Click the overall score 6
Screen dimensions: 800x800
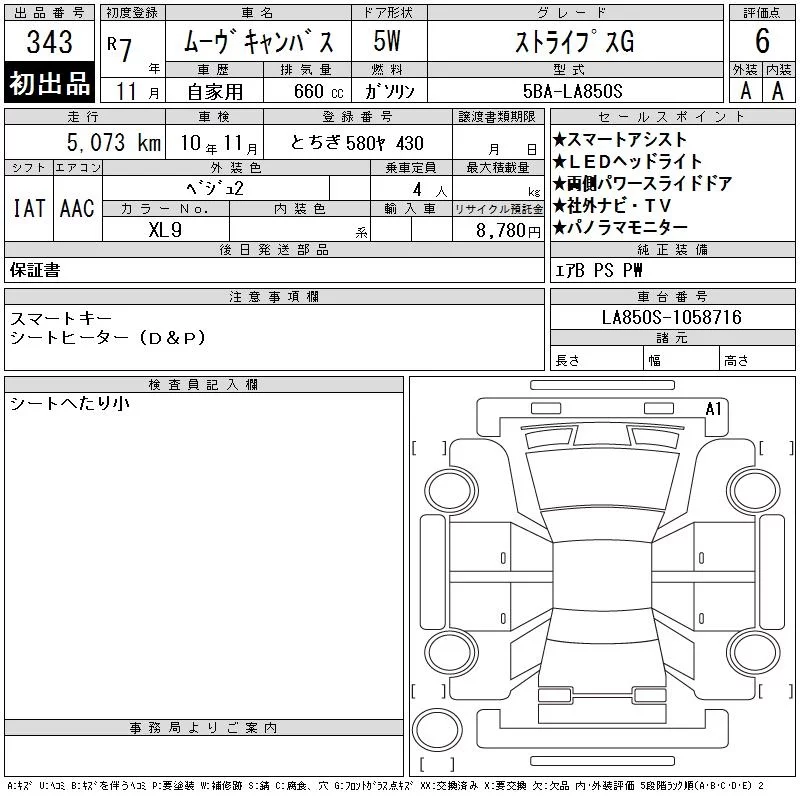(x=762, y=41)
